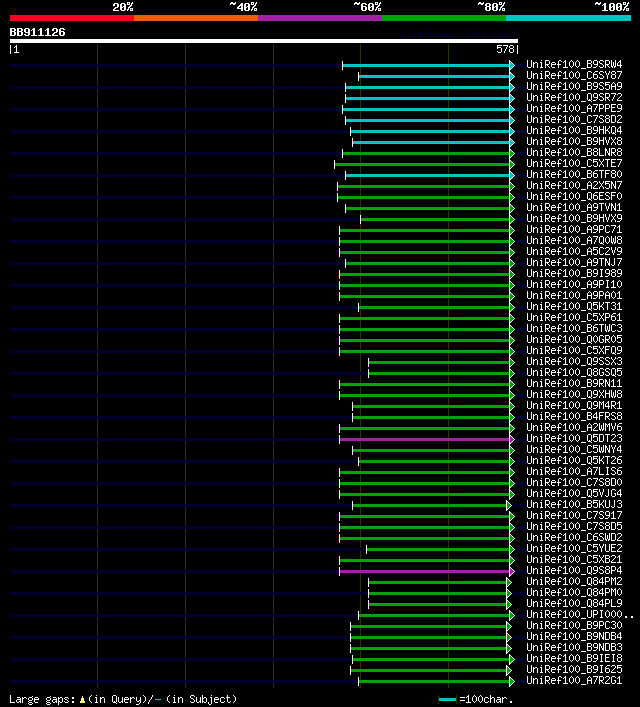Select the UniRef100_A7Q0W8 label

point(574,240)
